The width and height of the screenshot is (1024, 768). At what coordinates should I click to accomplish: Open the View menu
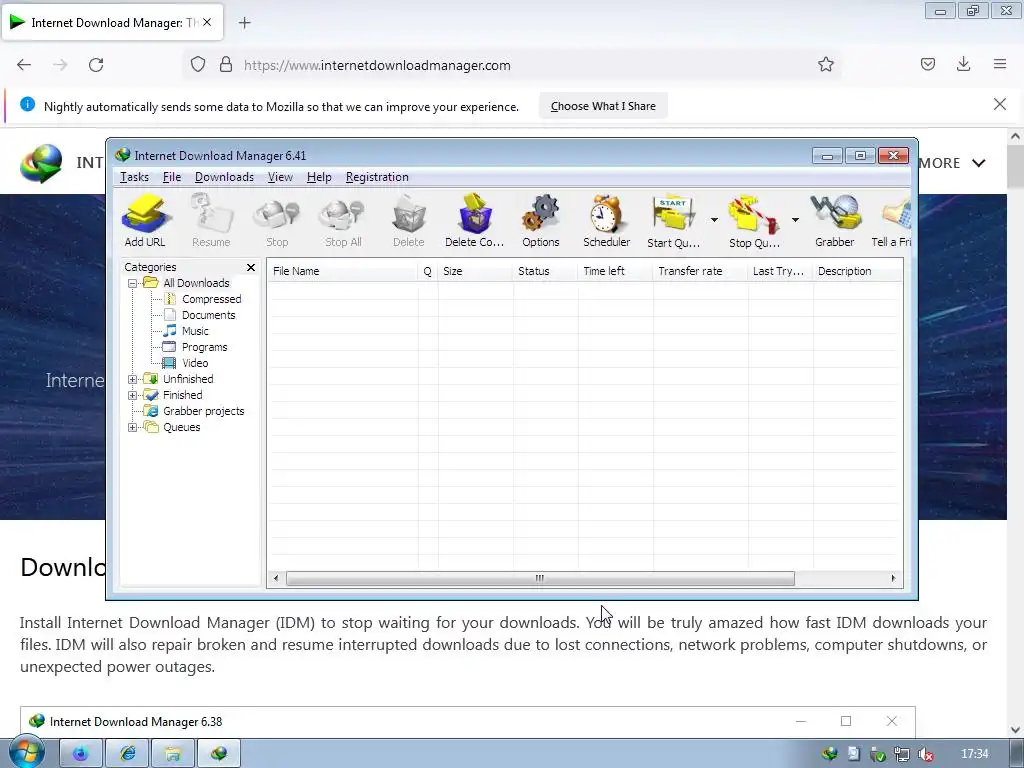[280, 177]
